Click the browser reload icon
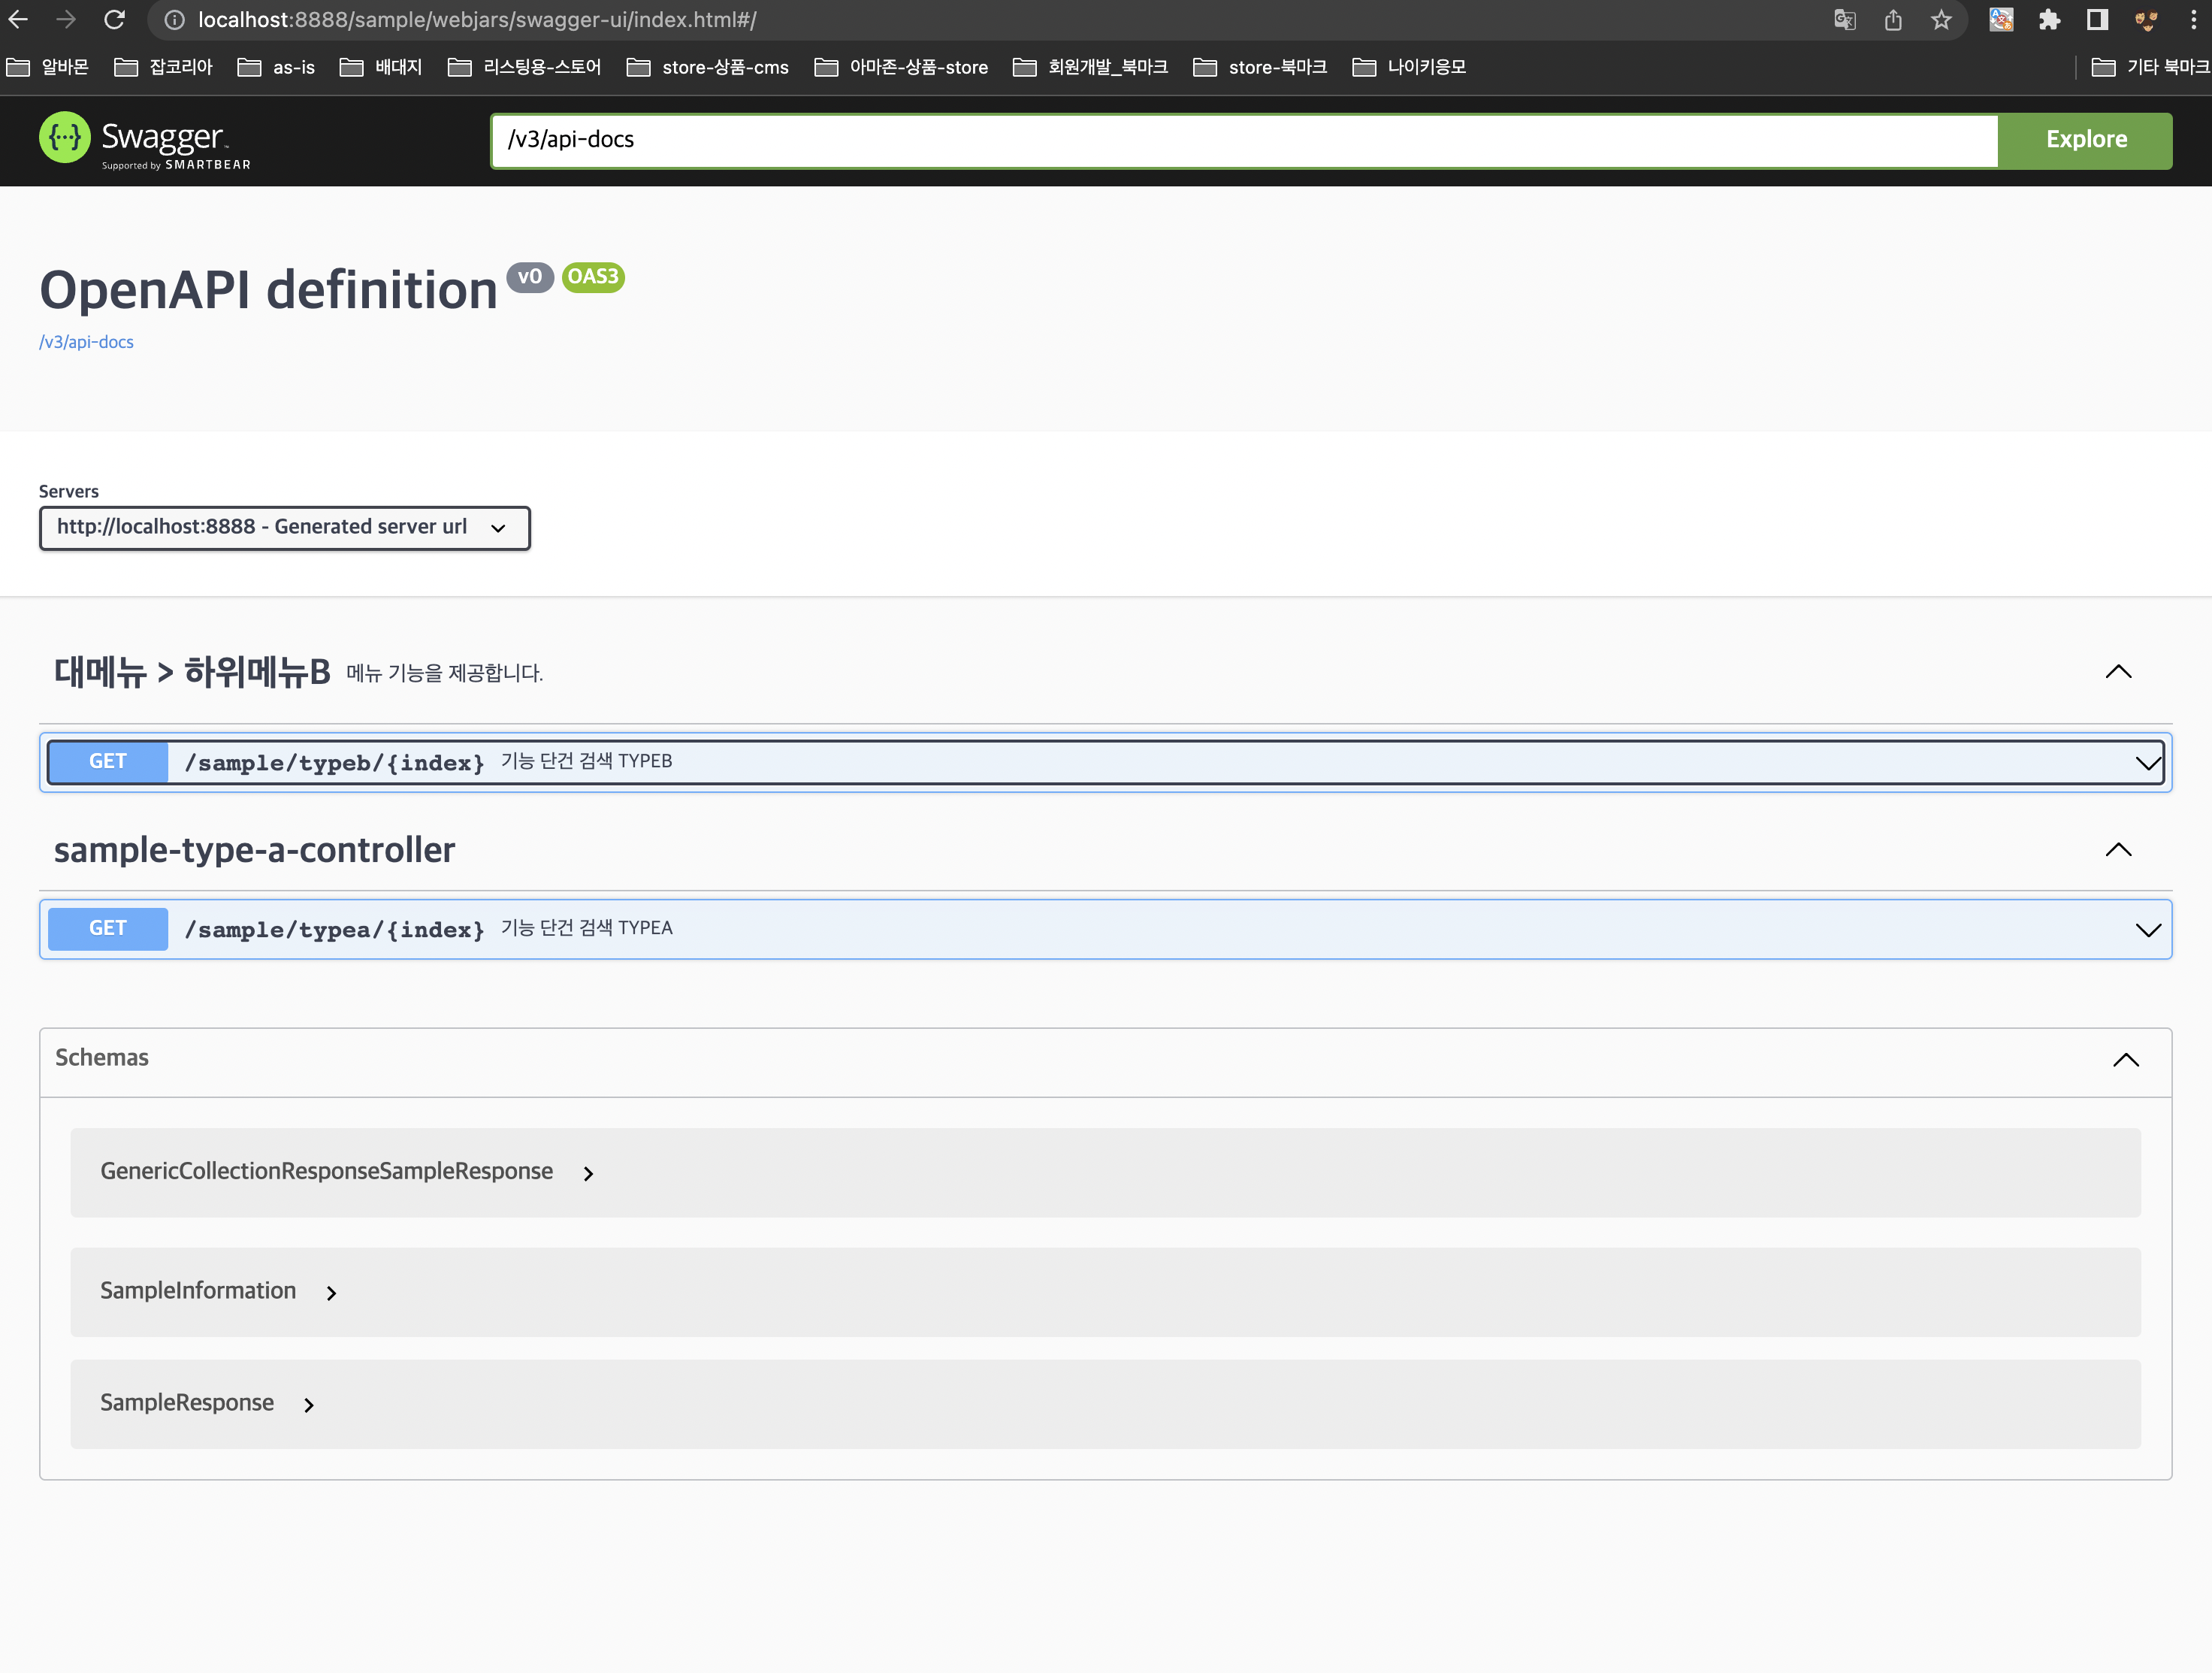The width and height of the screenshot is (2212, 1673). tap(114, 20)
